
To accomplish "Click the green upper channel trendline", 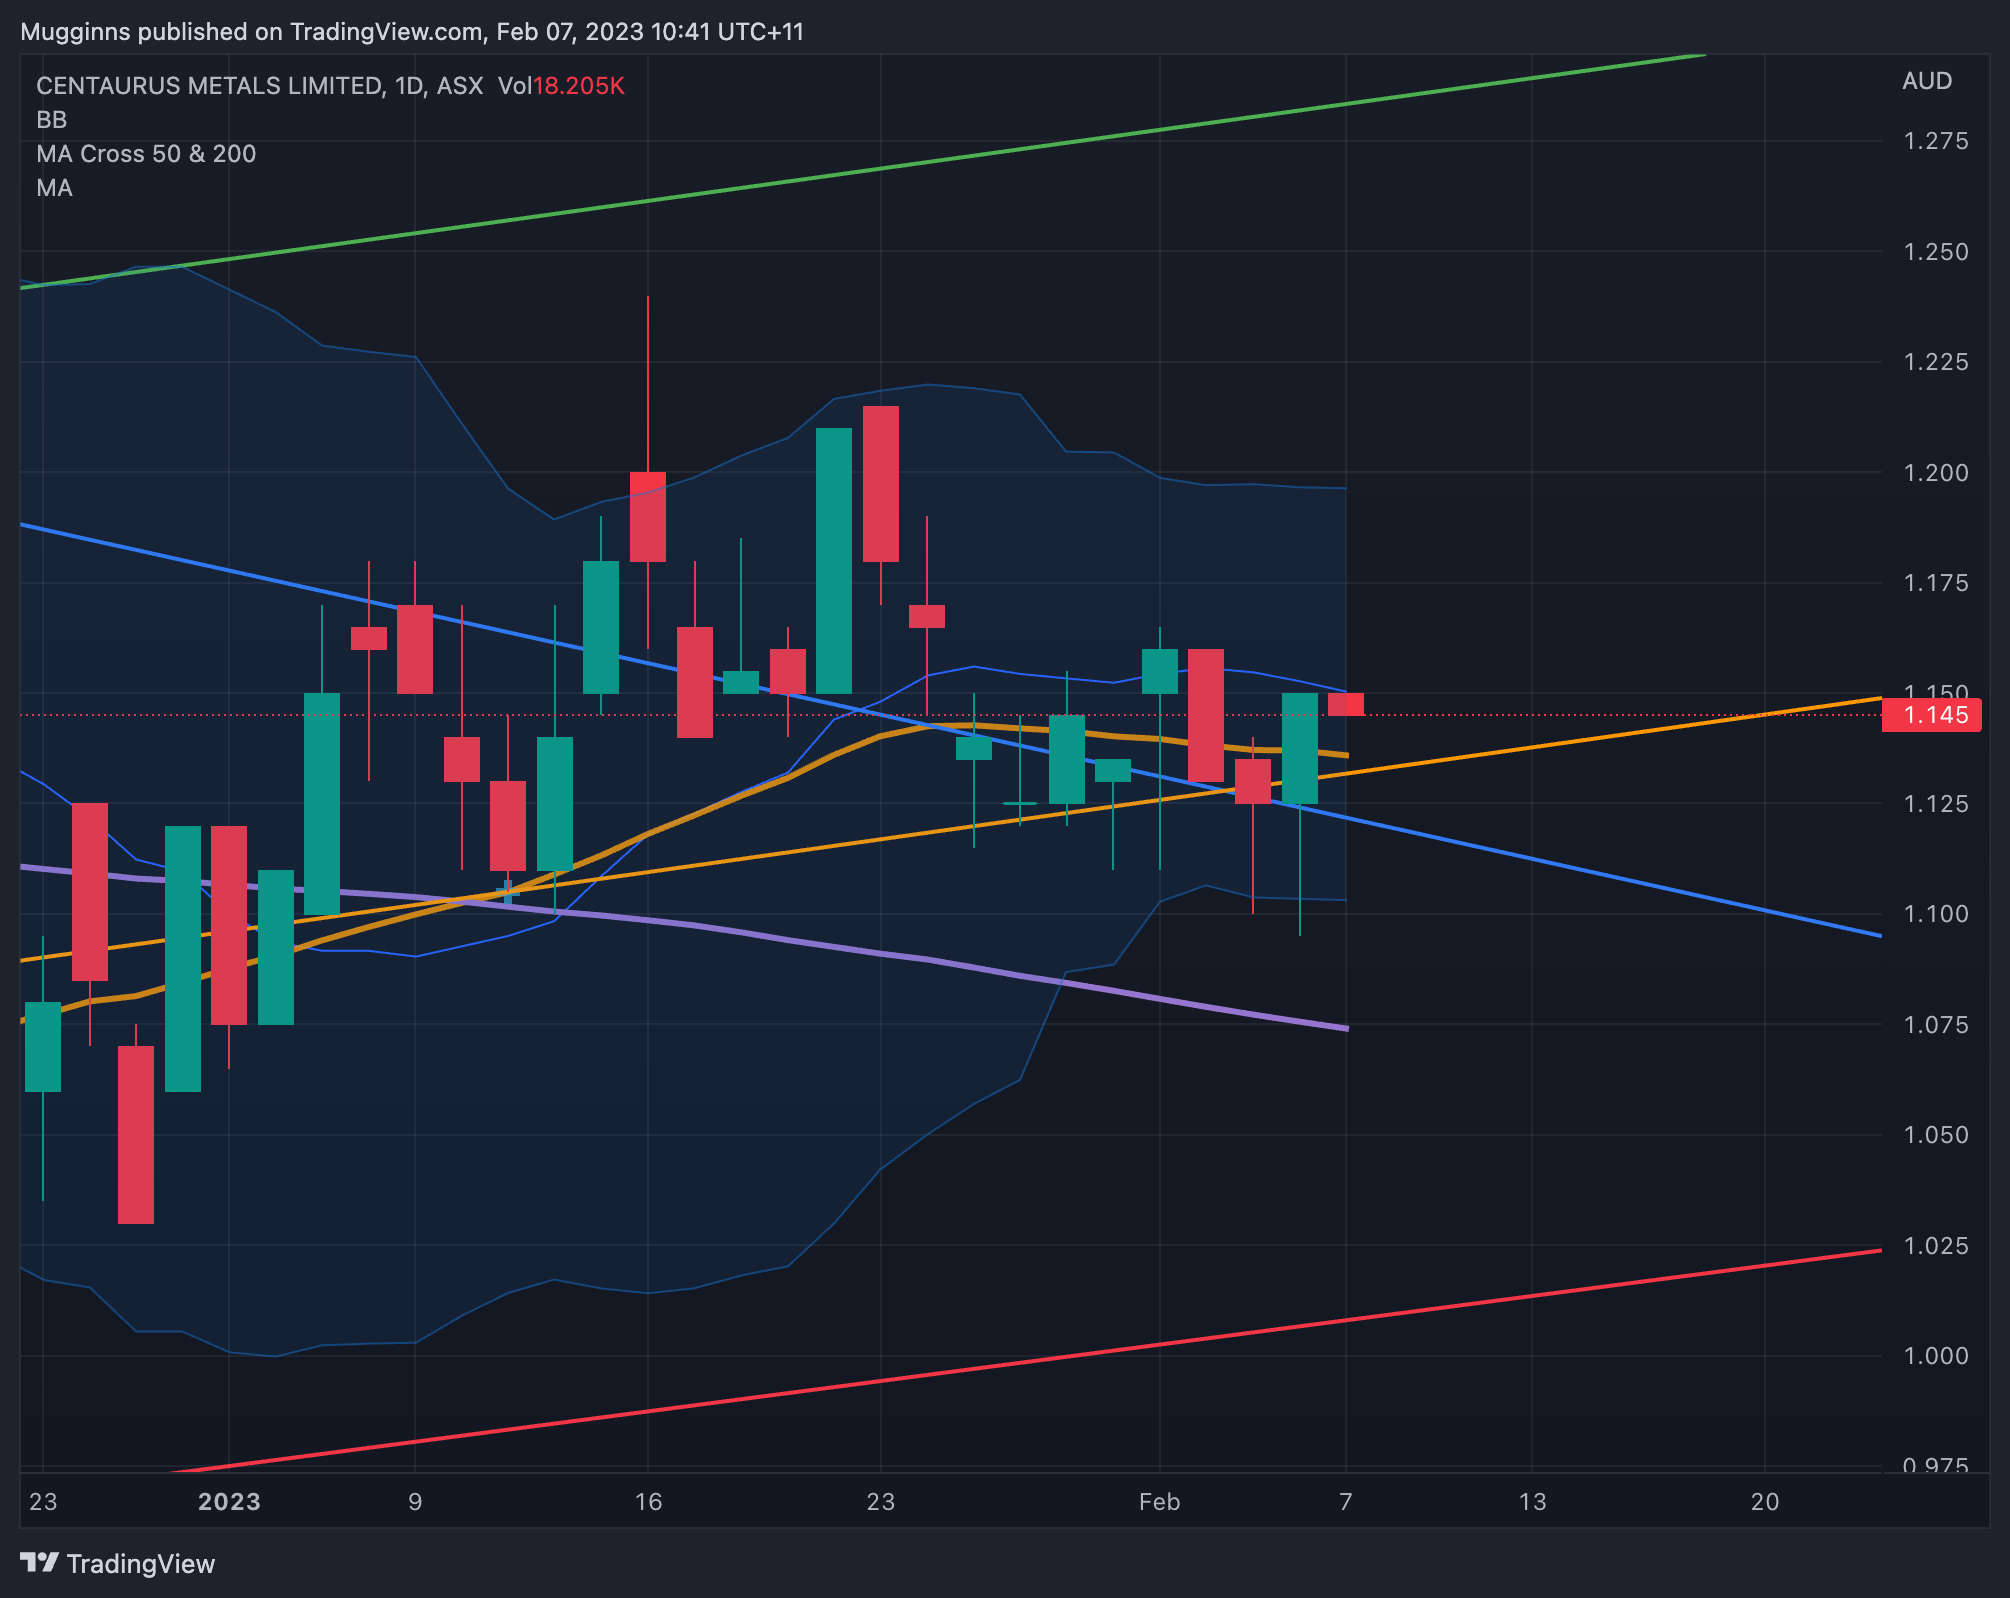I will coord(880,168).
